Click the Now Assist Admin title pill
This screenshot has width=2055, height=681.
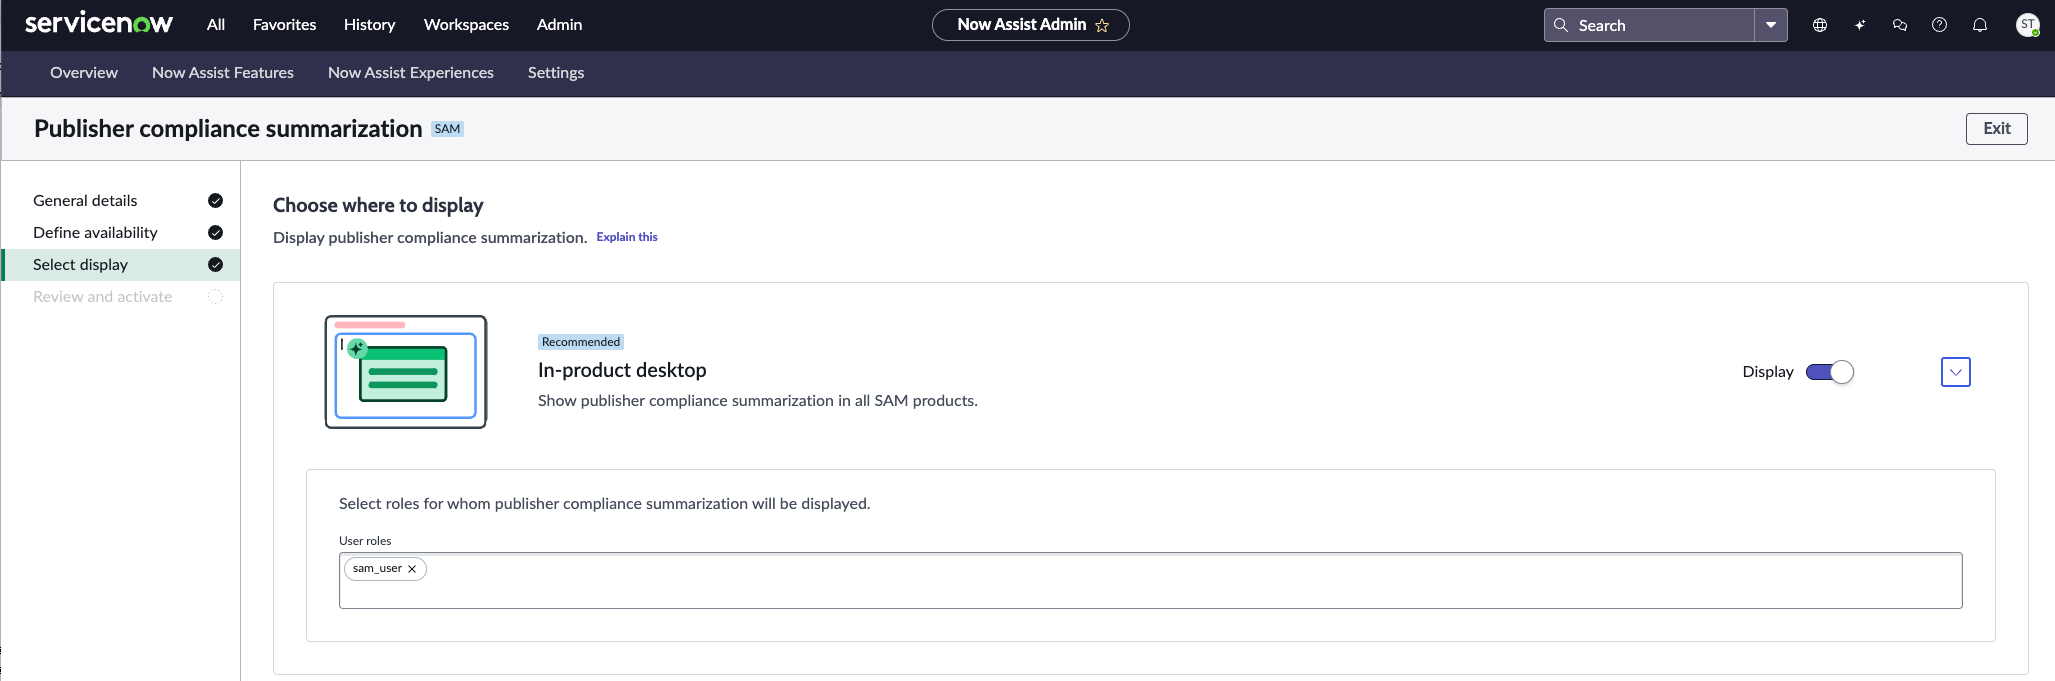coord(1031,25)
